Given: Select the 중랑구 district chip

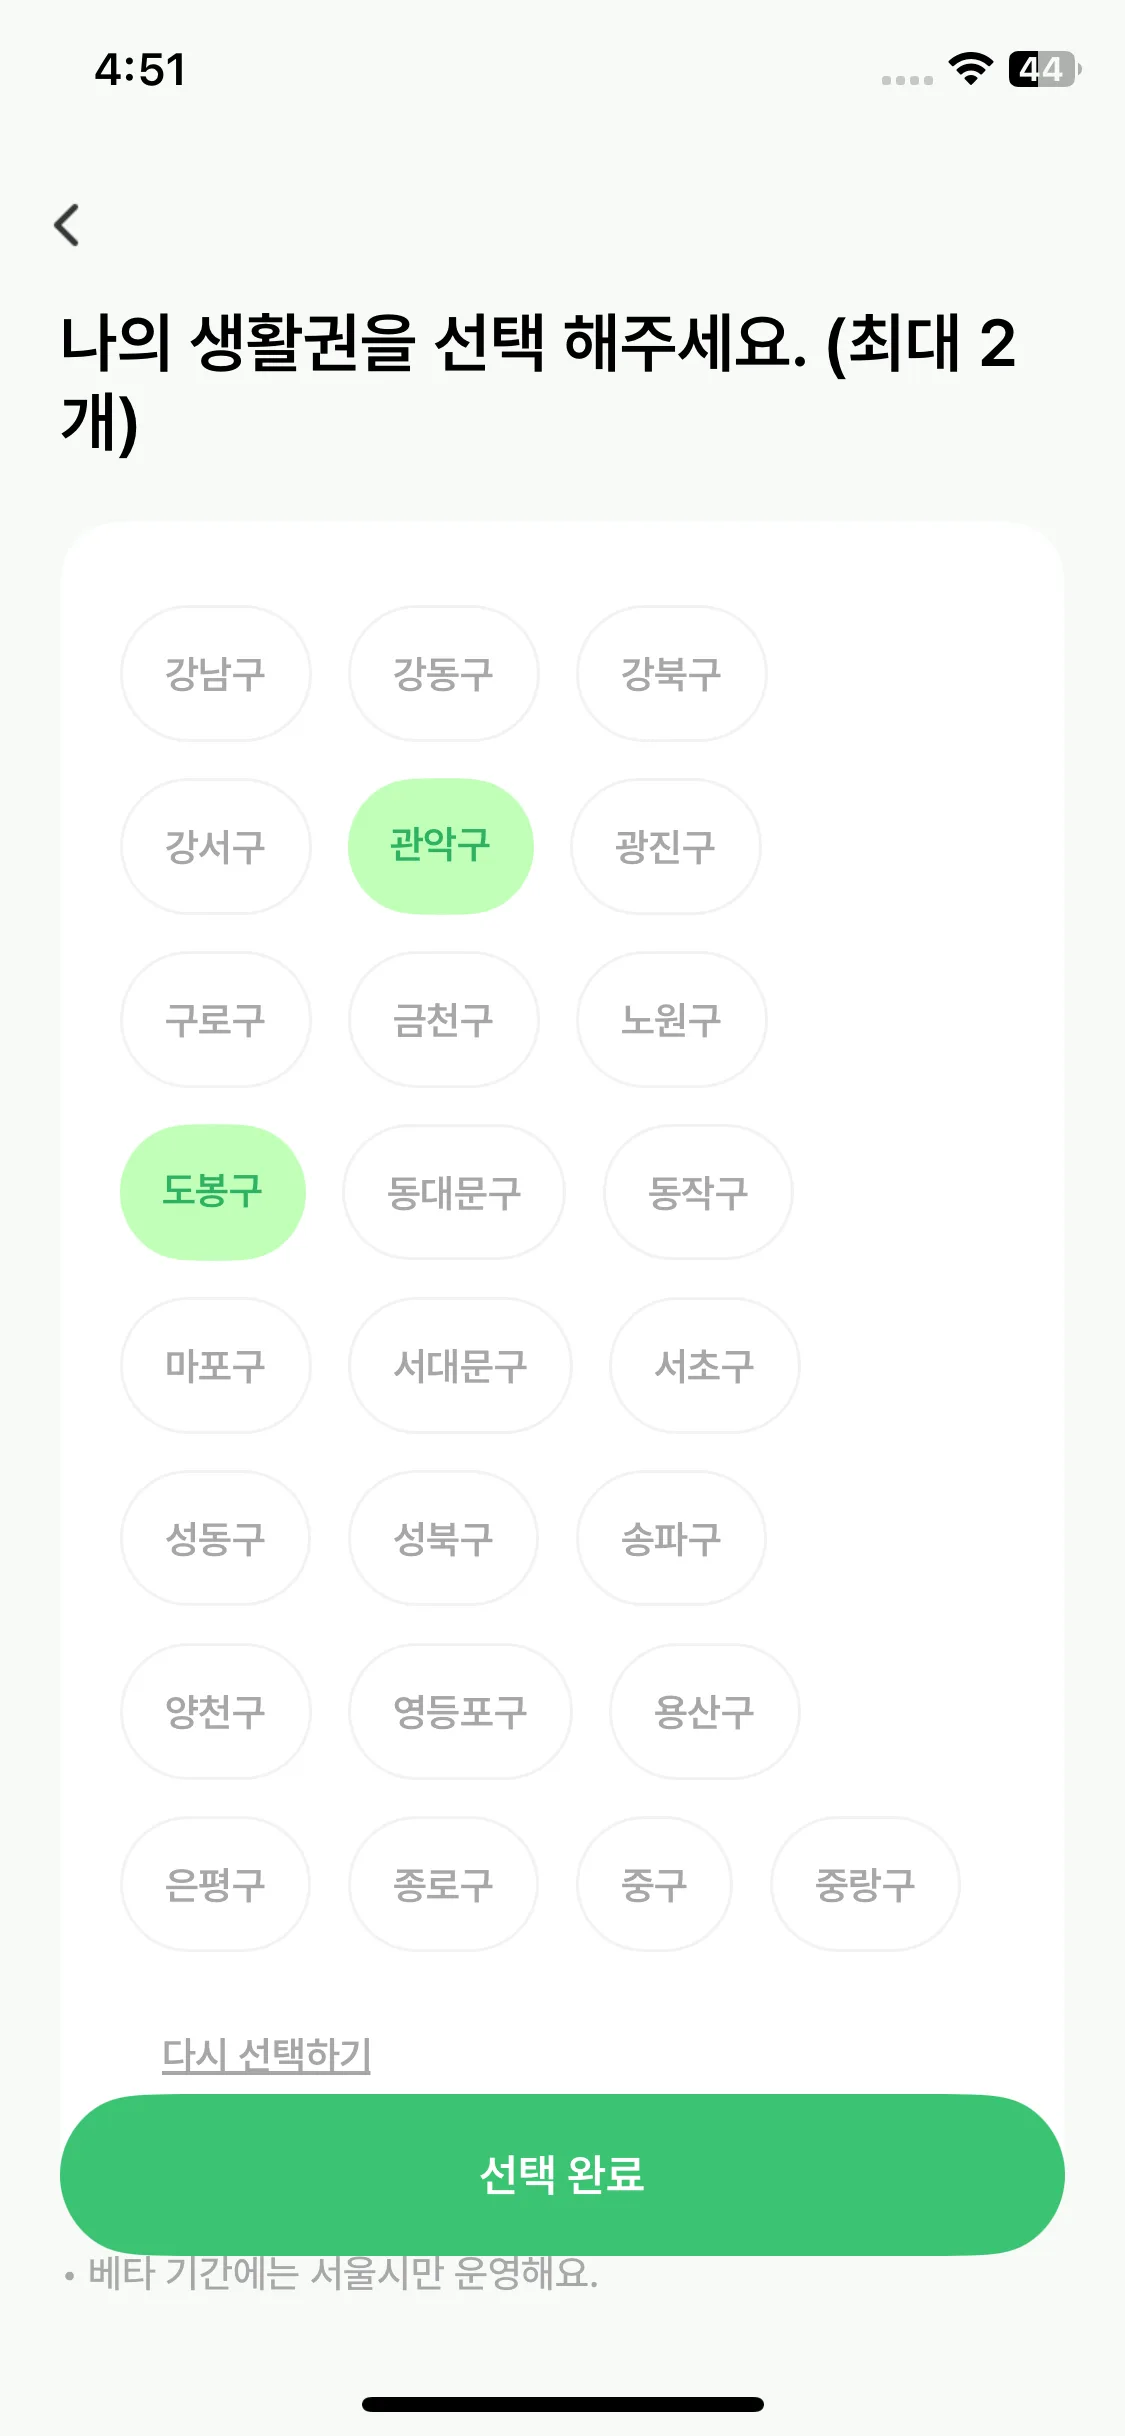Looking at the screenshot, I should (x=865, y=1884).
